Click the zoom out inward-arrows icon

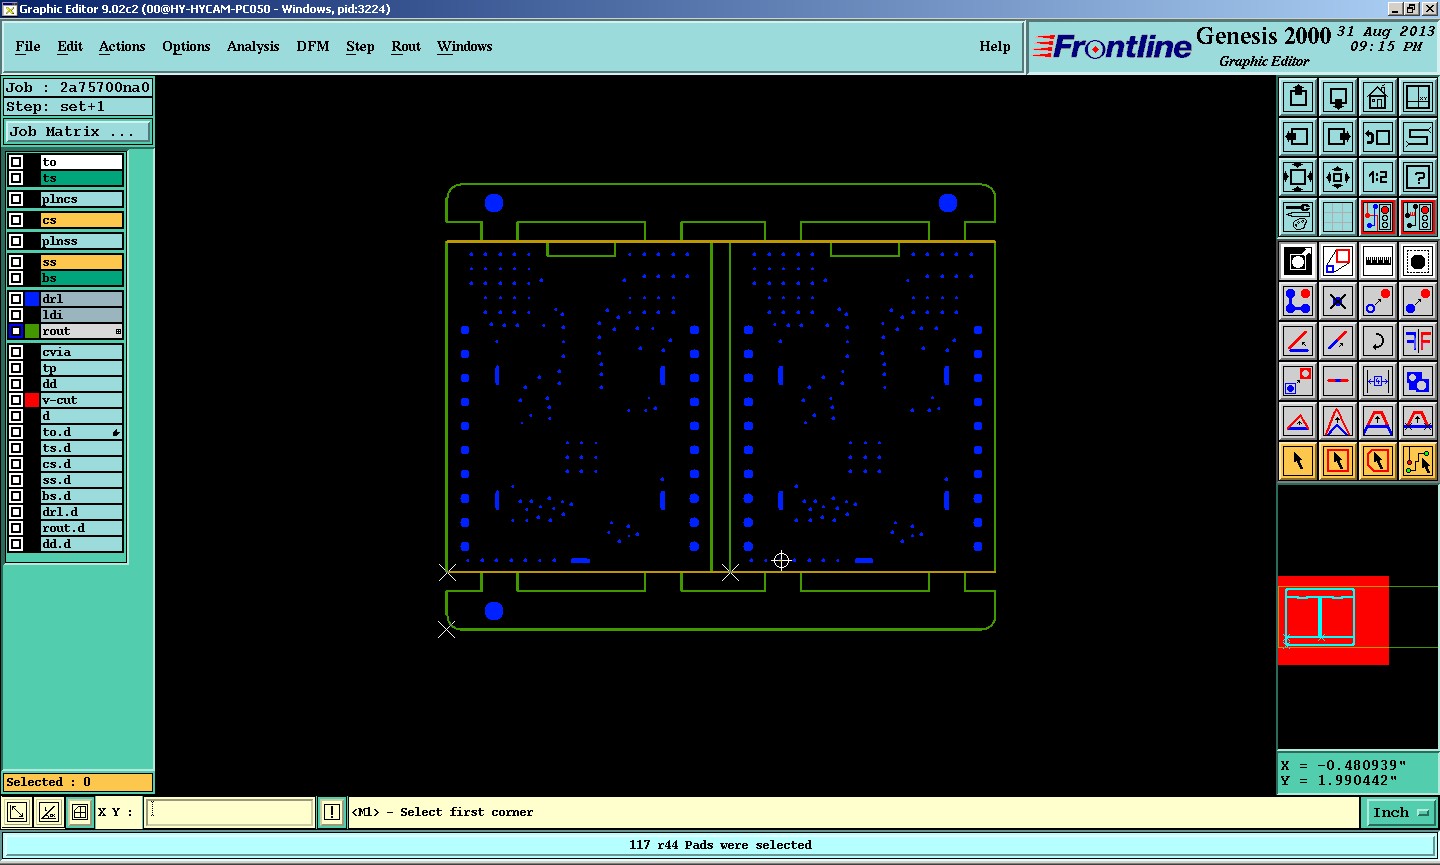[x=1338, y=177]
